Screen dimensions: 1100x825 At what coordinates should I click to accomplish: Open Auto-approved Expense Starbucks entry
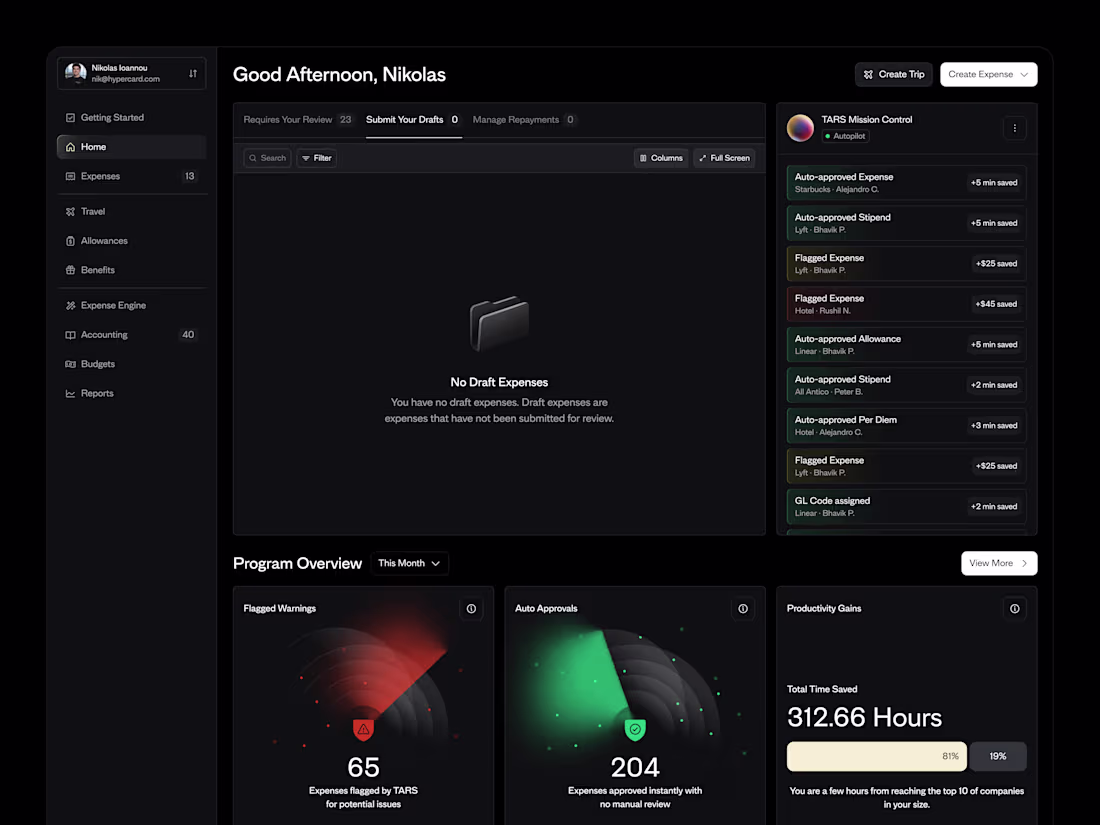[906, 183]
